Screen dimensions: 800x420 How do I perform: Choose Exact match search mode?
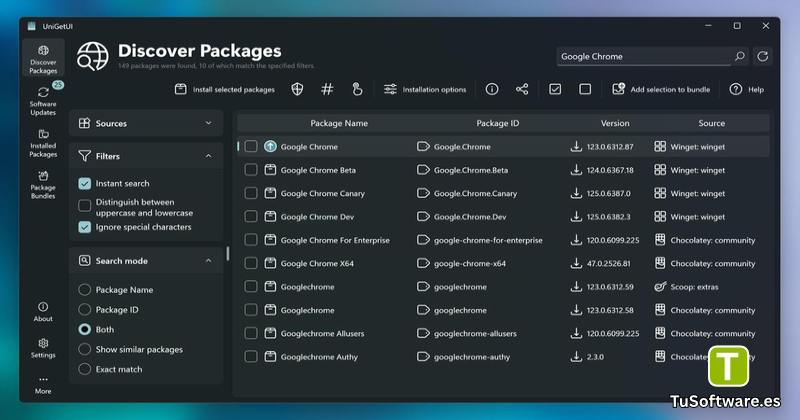85,369
